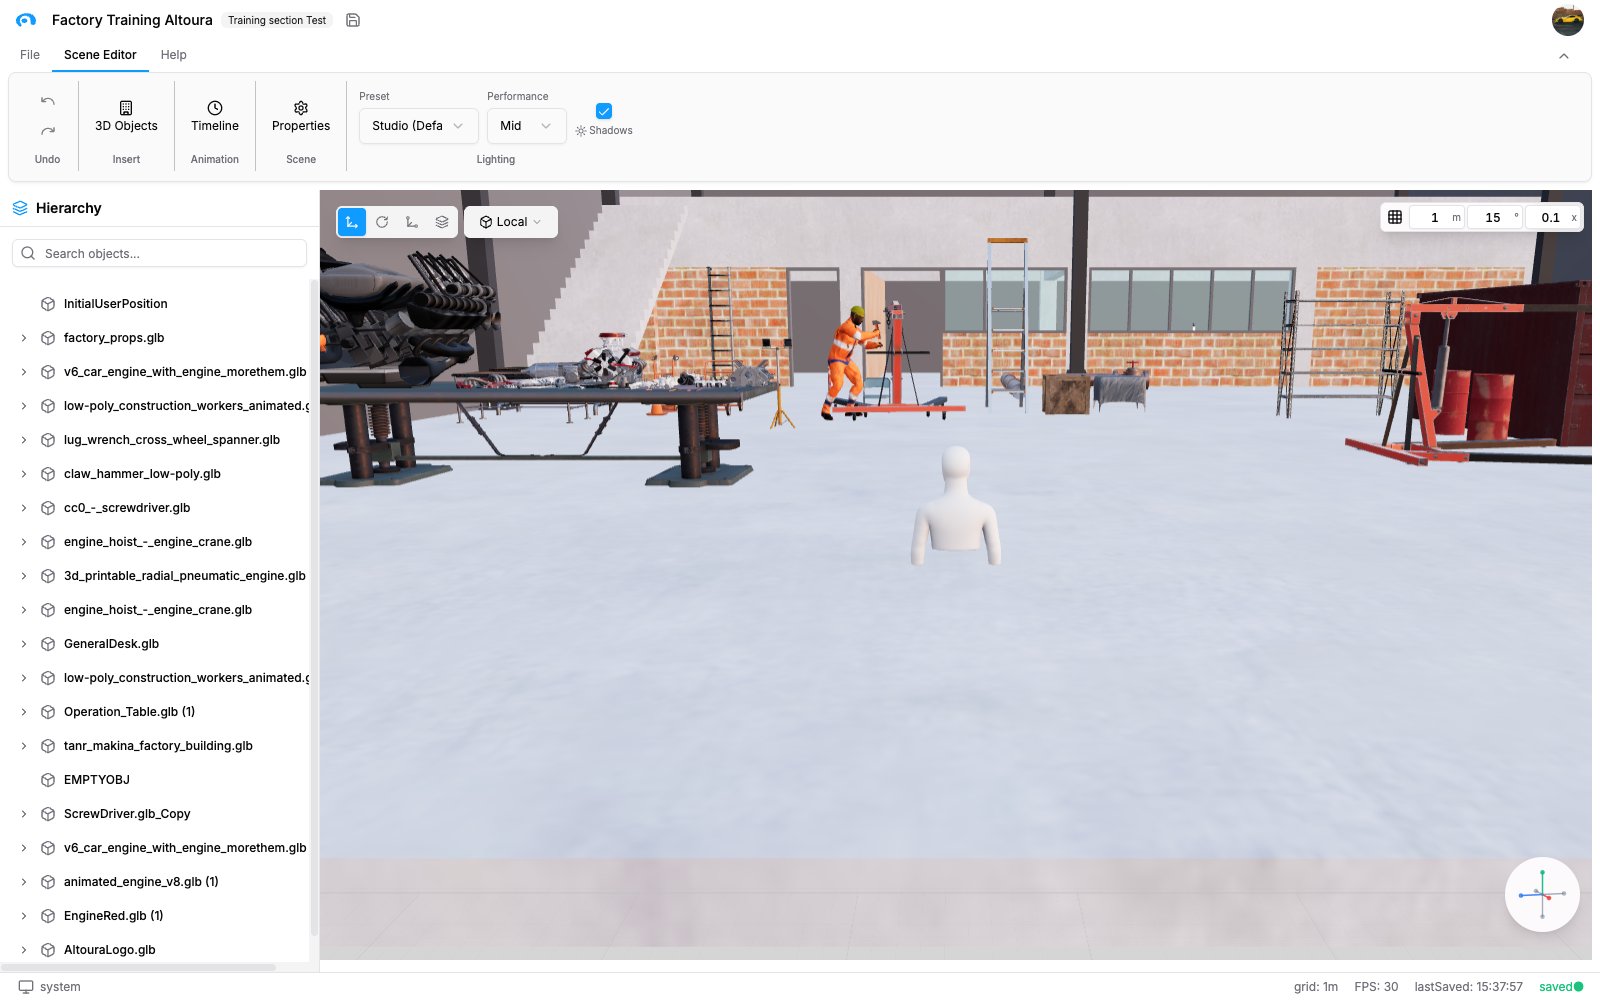
Task: Open the Performance Mid dropdown
Action: [527, 126]
